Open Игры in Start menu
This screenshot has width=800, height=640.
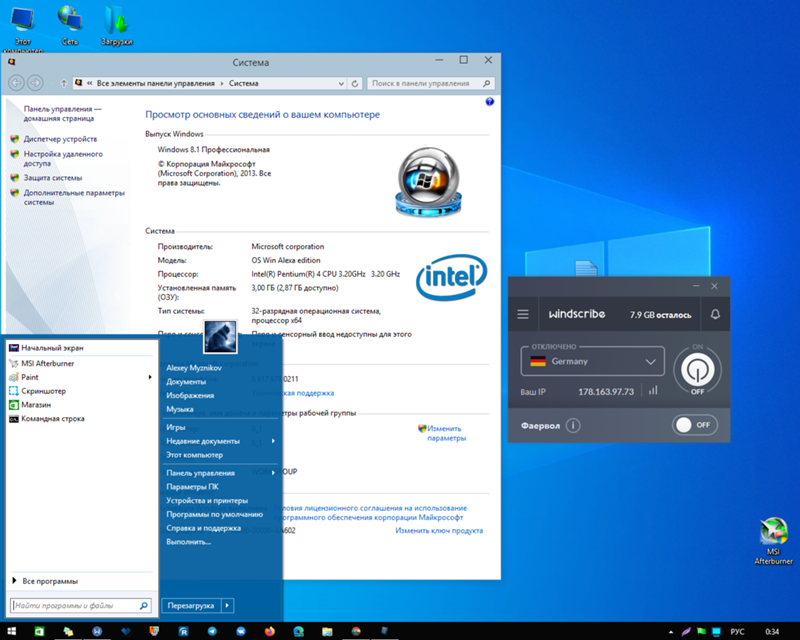176,427
